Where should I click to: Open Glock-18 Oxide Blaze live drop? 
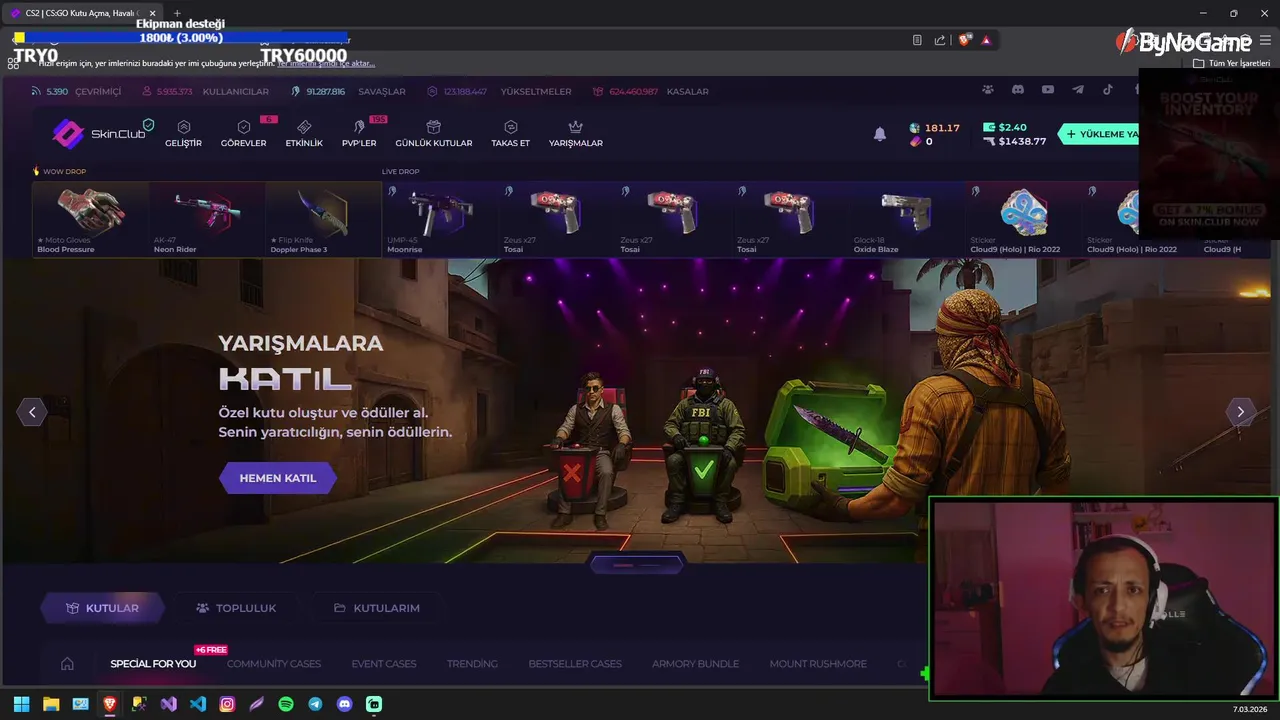907,219
